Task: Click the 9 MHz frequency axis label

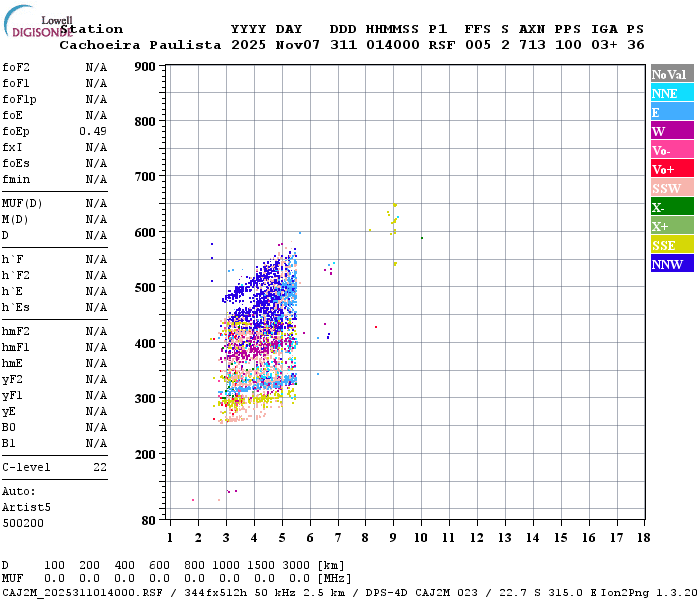Action: tap(393, 538)
